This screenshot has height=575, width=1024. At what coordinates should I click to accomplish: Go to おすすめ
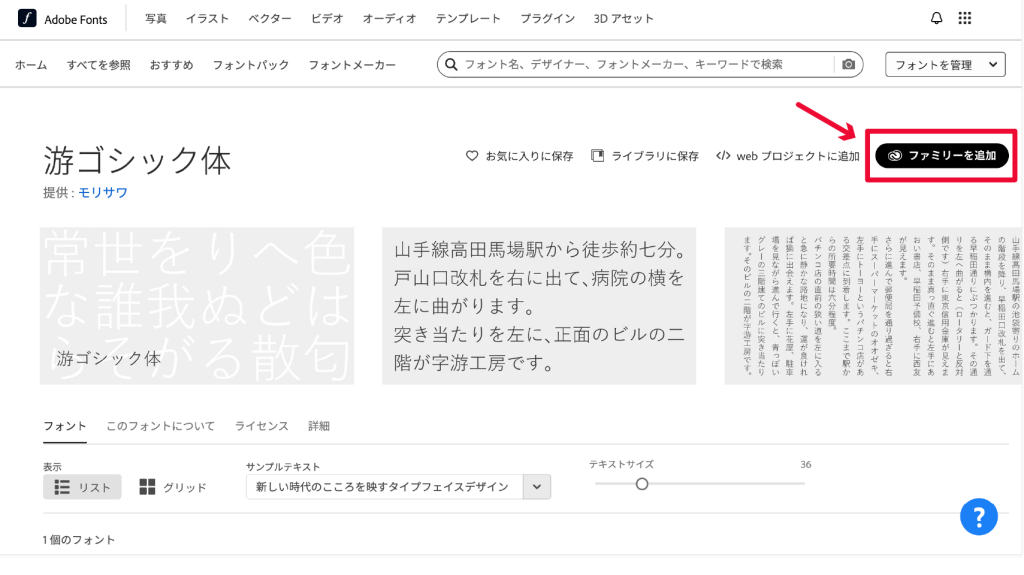(x=171, y=65)
